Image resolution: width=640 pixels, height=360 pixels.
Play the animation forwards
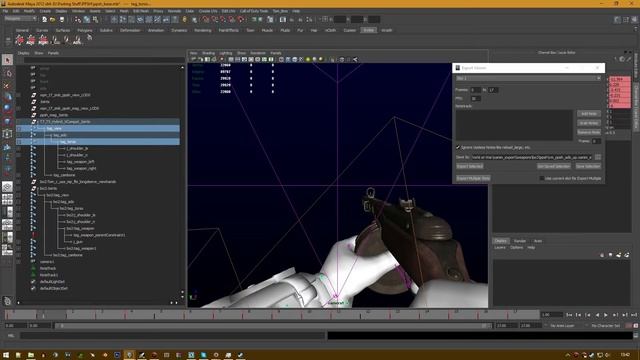coord(606,315)
